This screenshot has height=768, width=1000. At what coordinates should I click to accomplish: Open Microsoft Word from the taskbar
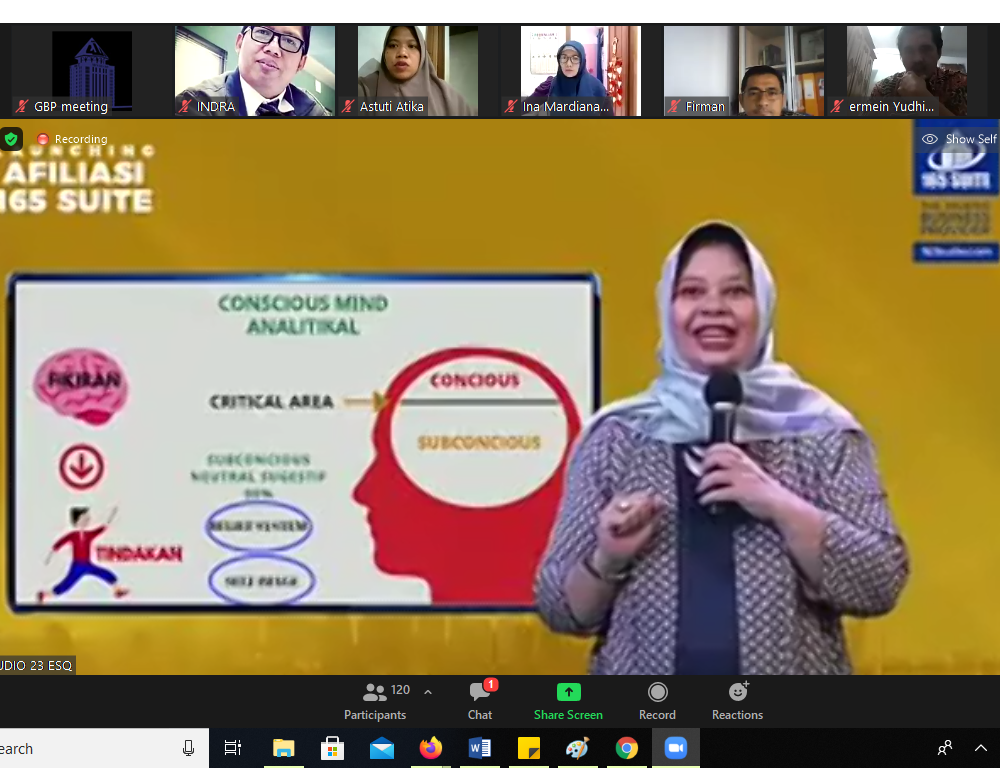(480, 748)
